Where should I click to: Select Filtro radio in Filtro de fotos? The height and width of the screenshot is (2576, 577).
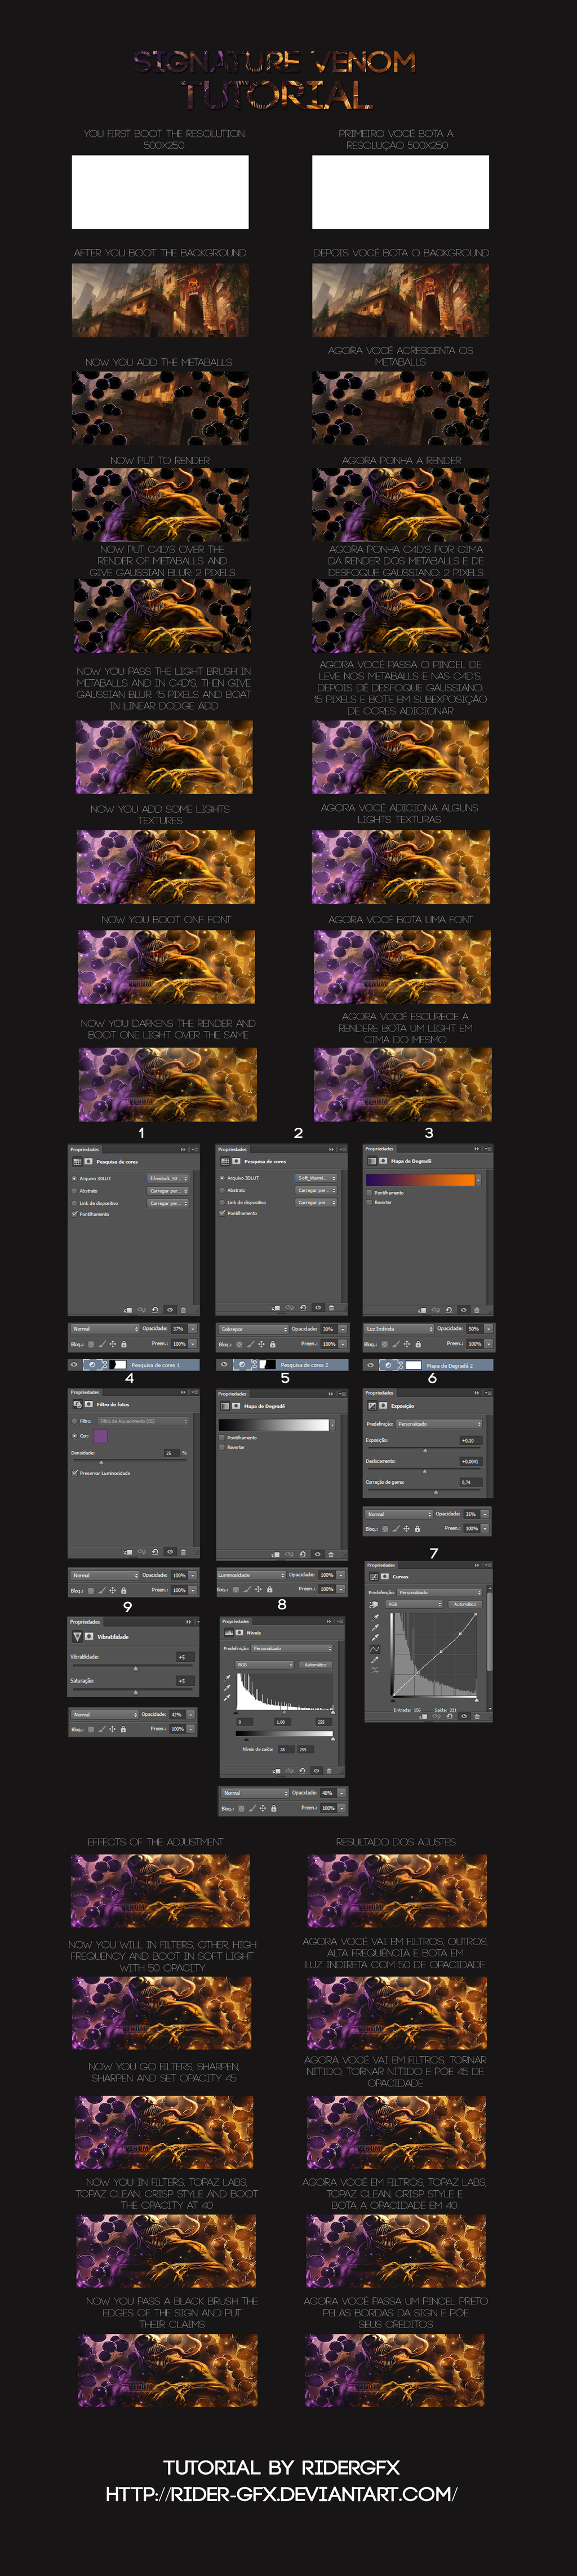[74, 1421]
